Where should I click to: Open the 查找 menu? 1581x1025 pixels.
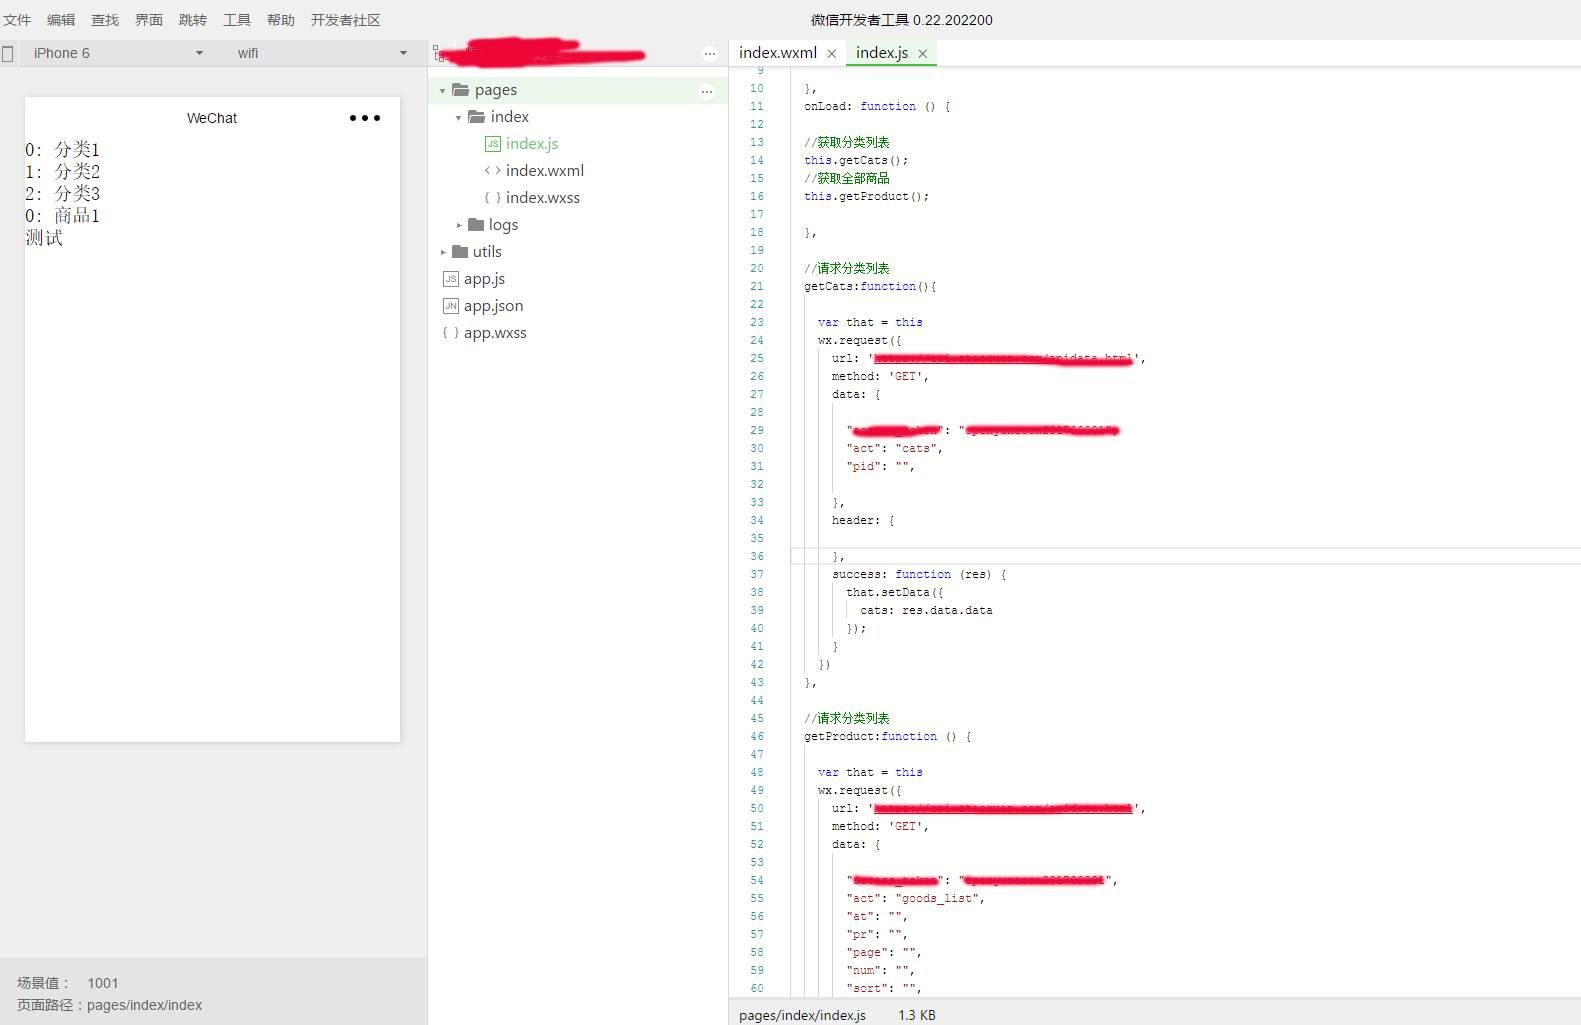click(105, 20)
